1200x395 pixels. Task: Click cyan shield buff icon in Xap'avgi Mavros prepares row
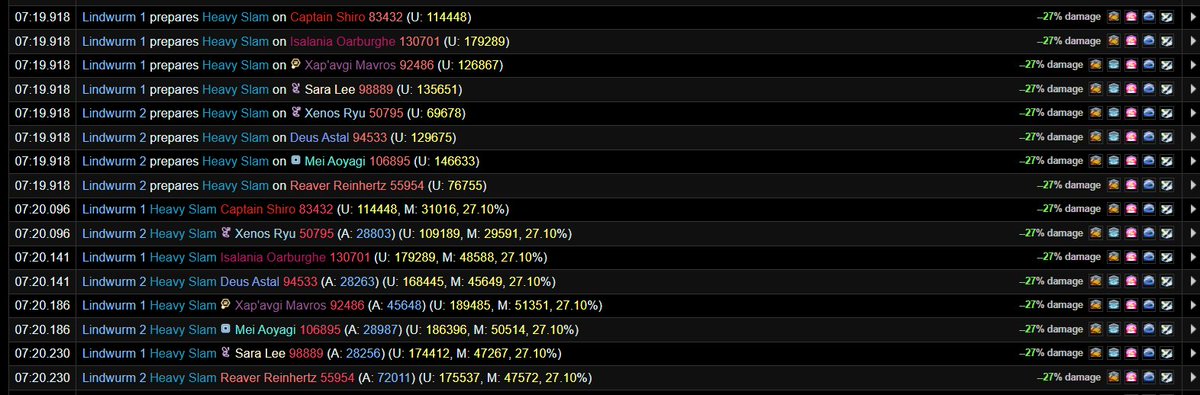click(1113, 65)
